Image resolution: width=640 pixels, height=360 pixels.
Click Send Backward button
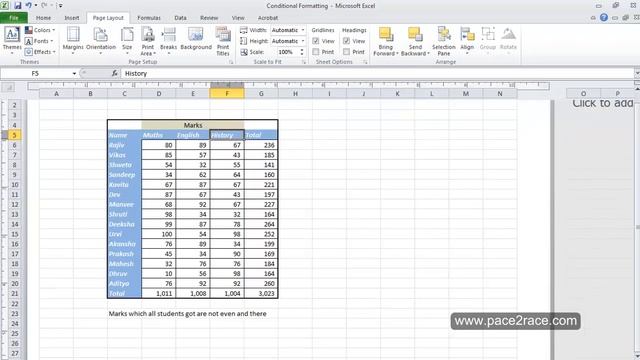pos(415,41)
